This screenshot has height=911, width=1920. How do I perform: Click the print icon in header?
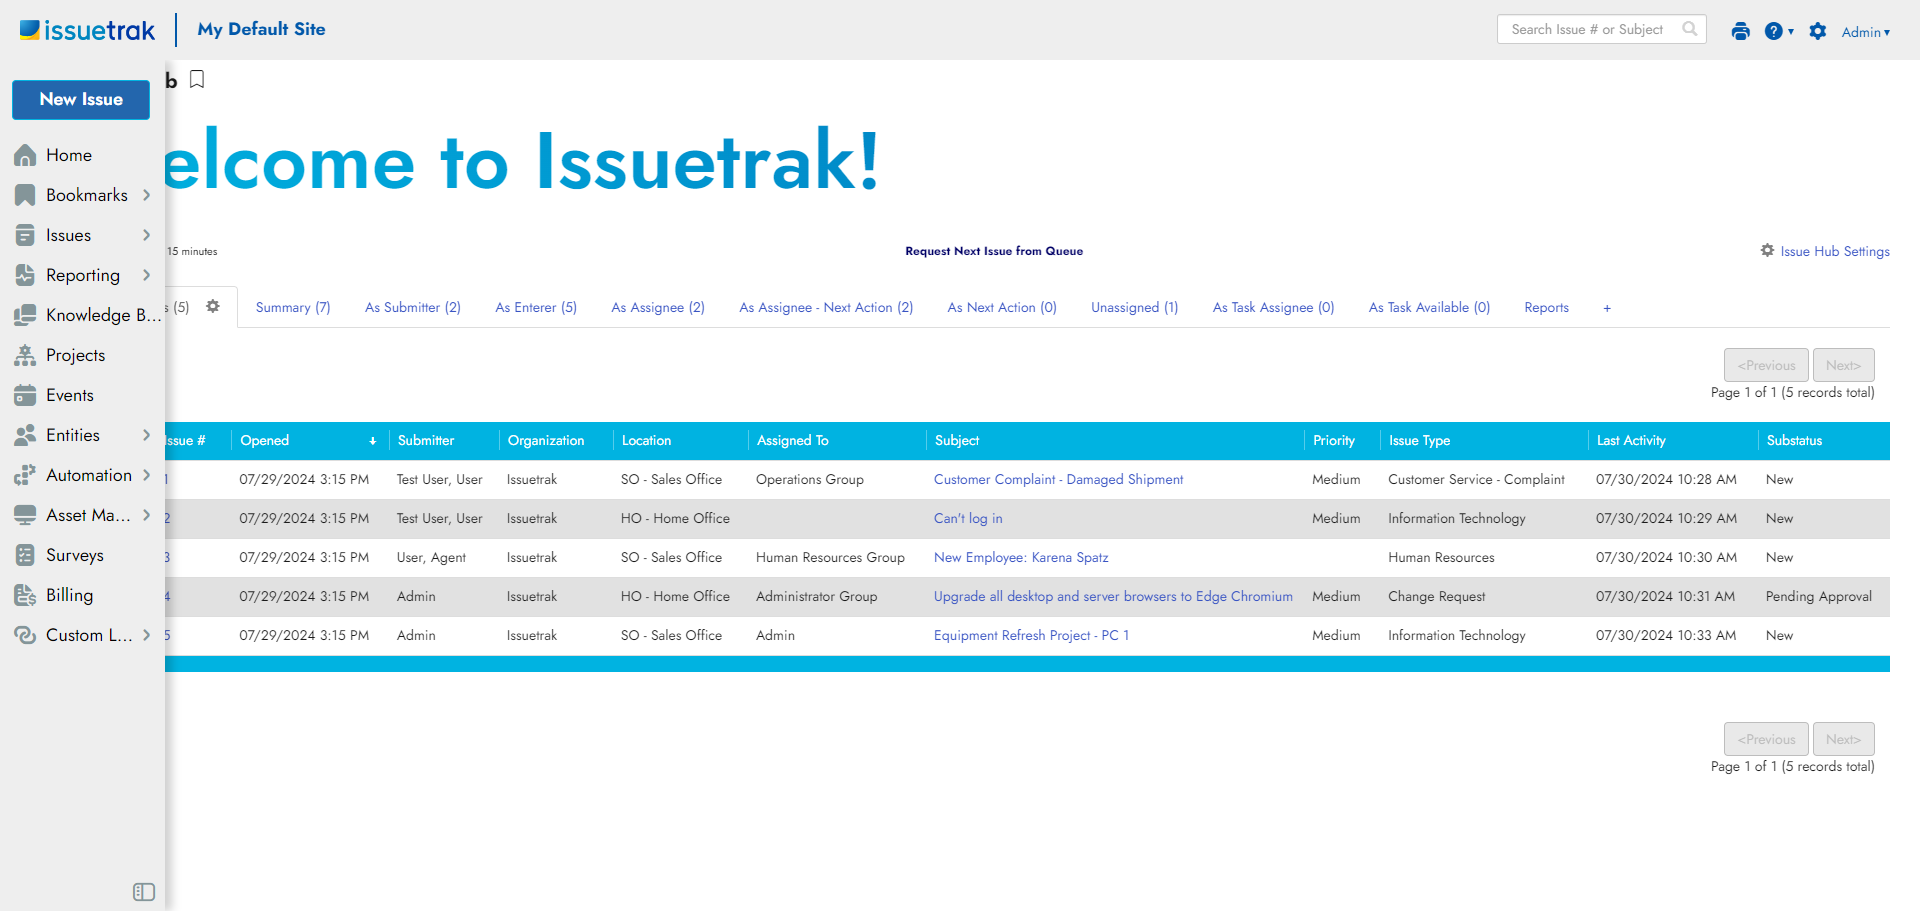[x=1740, y=31]
